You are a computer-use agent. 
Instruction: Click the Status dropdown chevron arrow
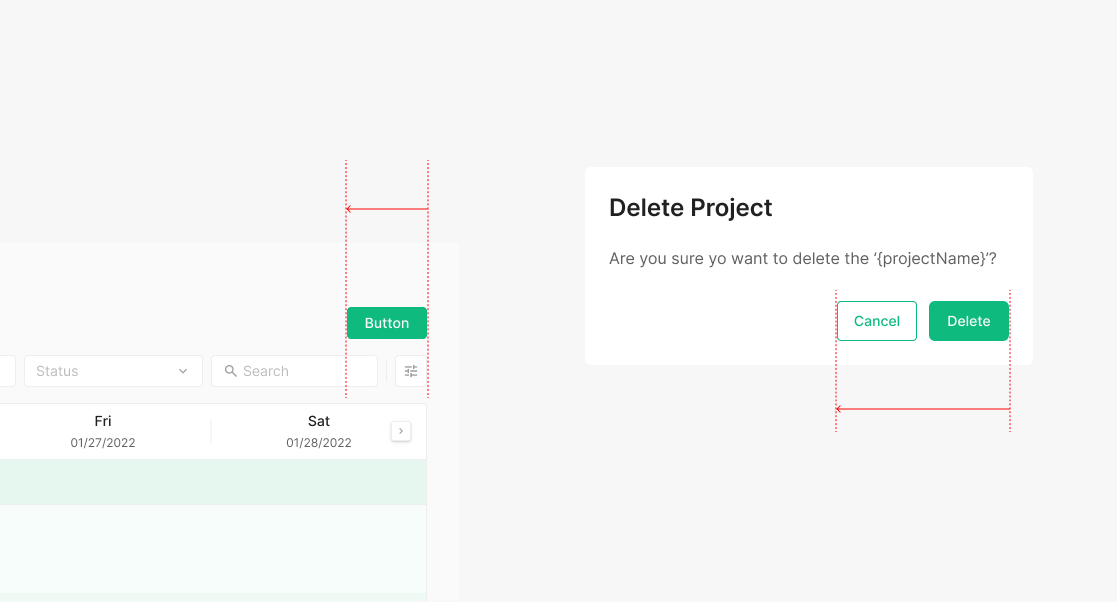point(183,371)
